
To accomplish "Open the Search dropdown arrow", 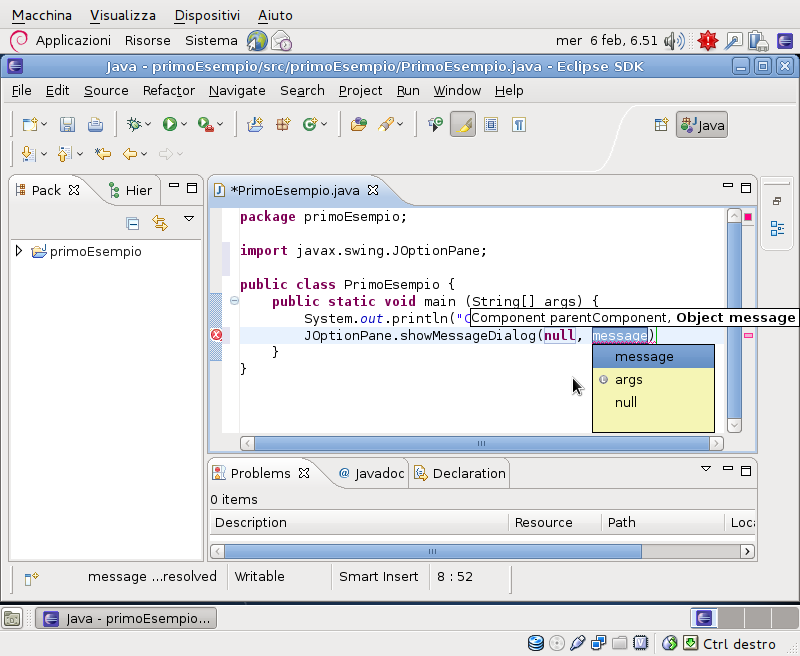I will coord(400,124).
